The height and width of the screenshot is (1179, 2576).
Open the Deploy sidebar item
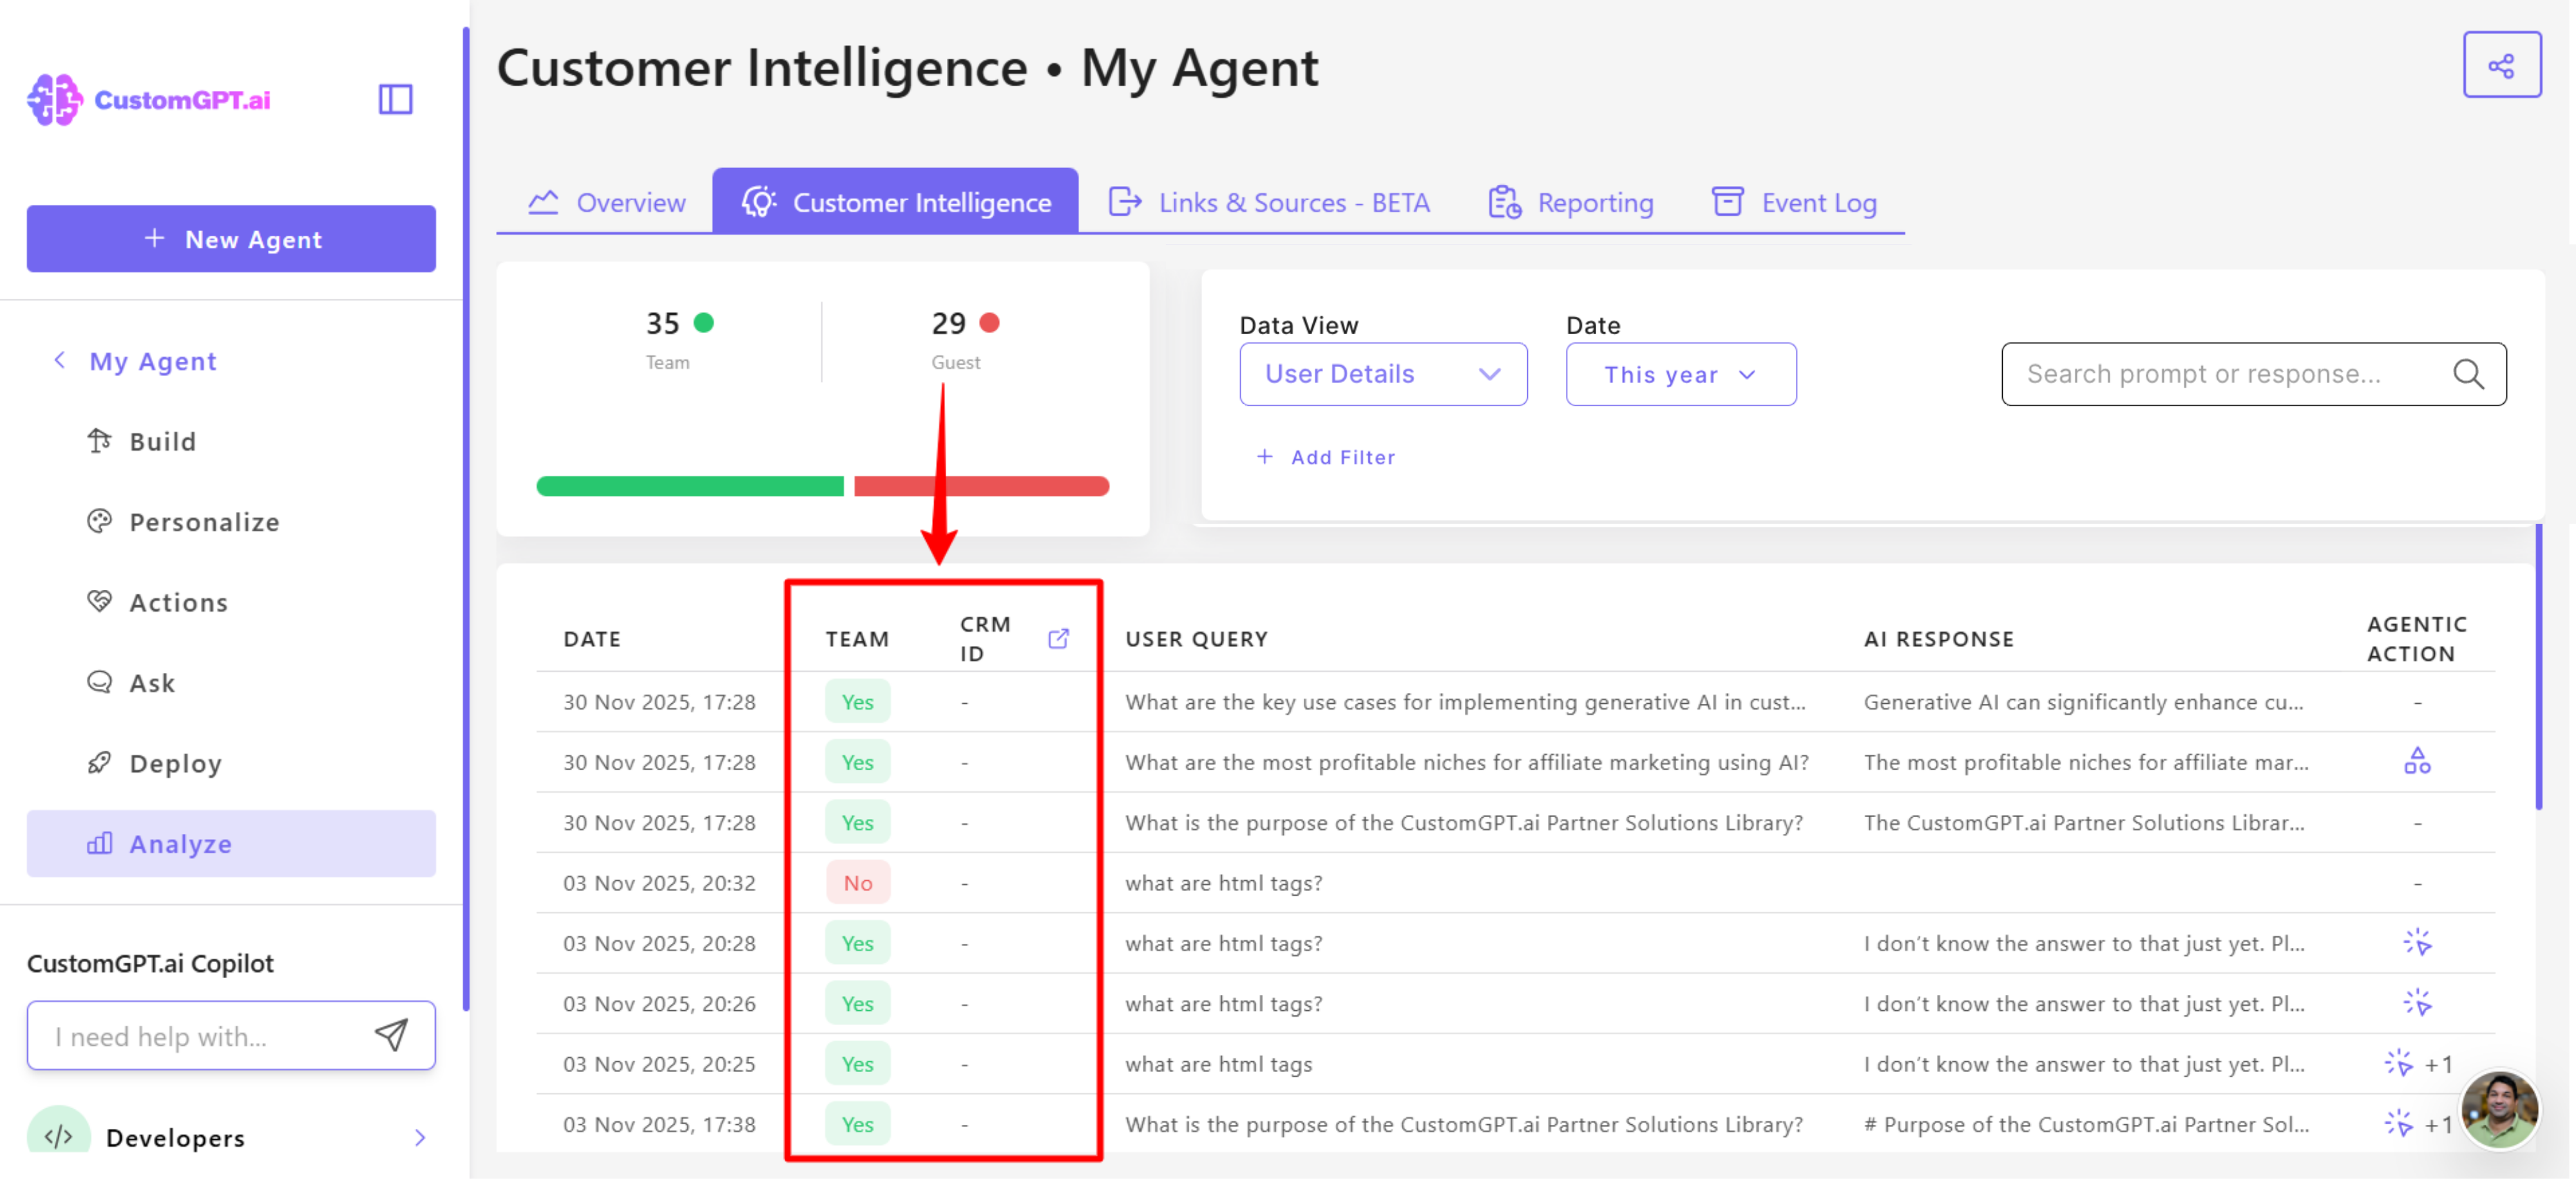coord(175,763)
